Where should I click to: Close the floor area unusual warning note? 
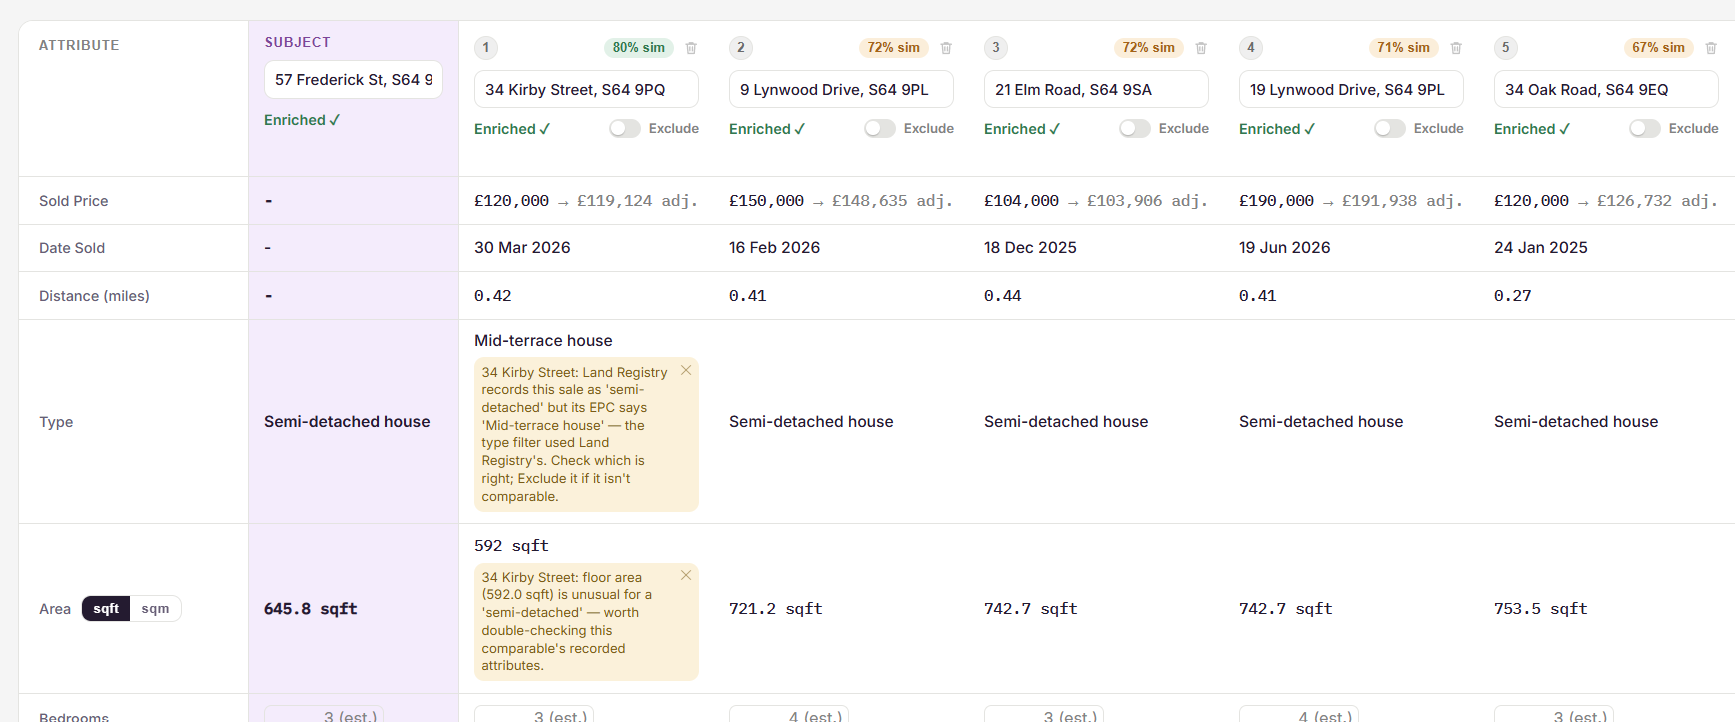[686, 575]
